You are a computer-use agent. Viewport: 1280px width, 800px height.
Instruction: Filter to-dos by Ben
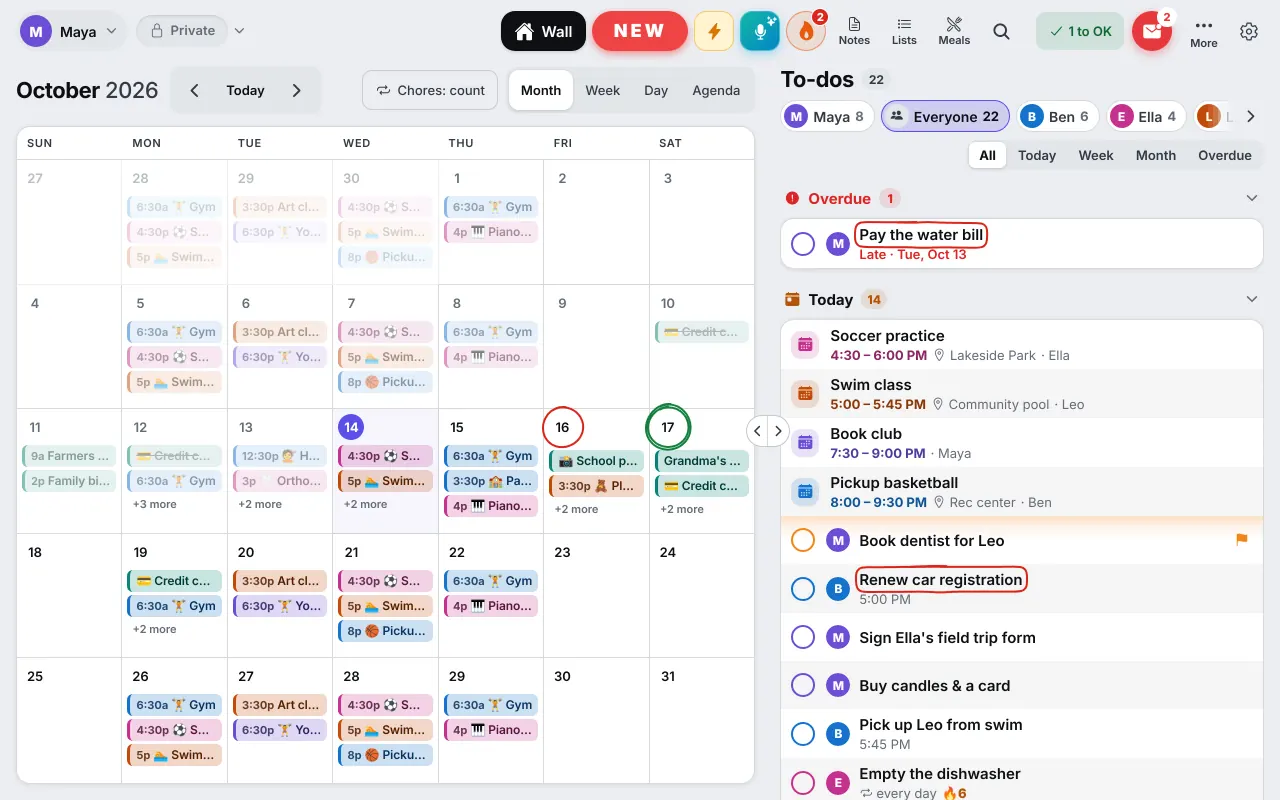(x=1058, y=117)
